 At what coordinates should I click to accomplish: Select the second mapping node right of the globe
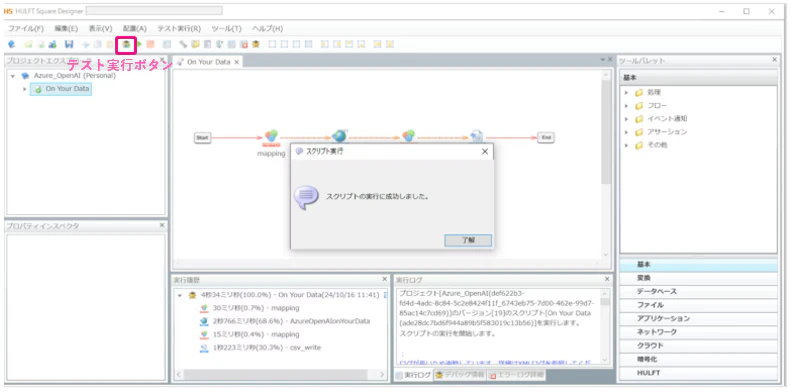pyautogui.click(x=409, y=137)
